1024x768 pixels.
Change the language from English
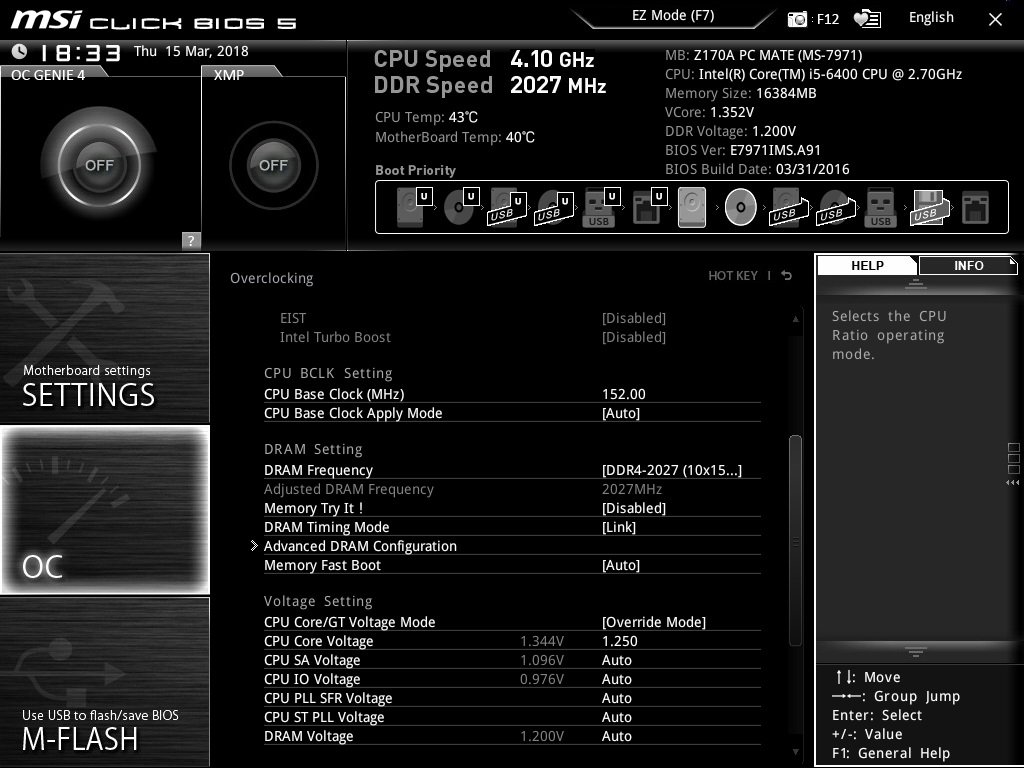point(931,18)
